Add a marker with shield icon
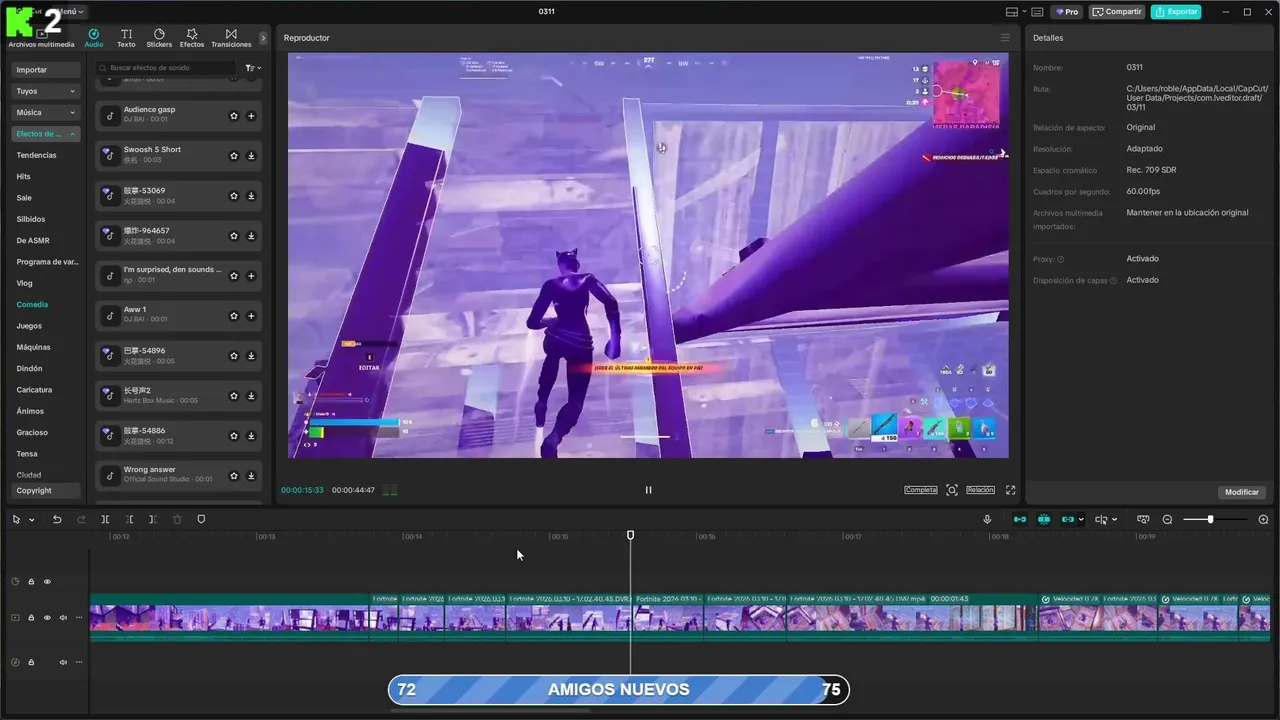The image size is (1280, 720). (201, 519)
